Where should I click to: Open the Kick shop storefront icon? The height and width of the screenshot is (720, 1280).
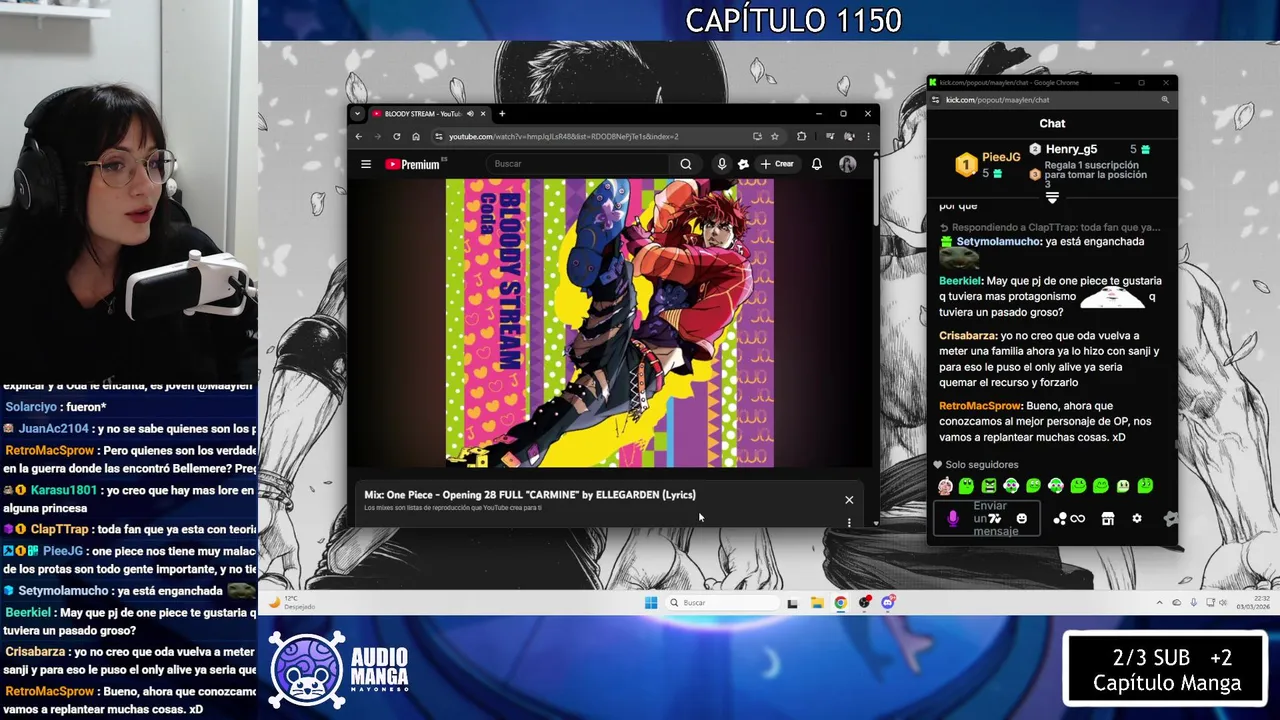point(1108,518)
